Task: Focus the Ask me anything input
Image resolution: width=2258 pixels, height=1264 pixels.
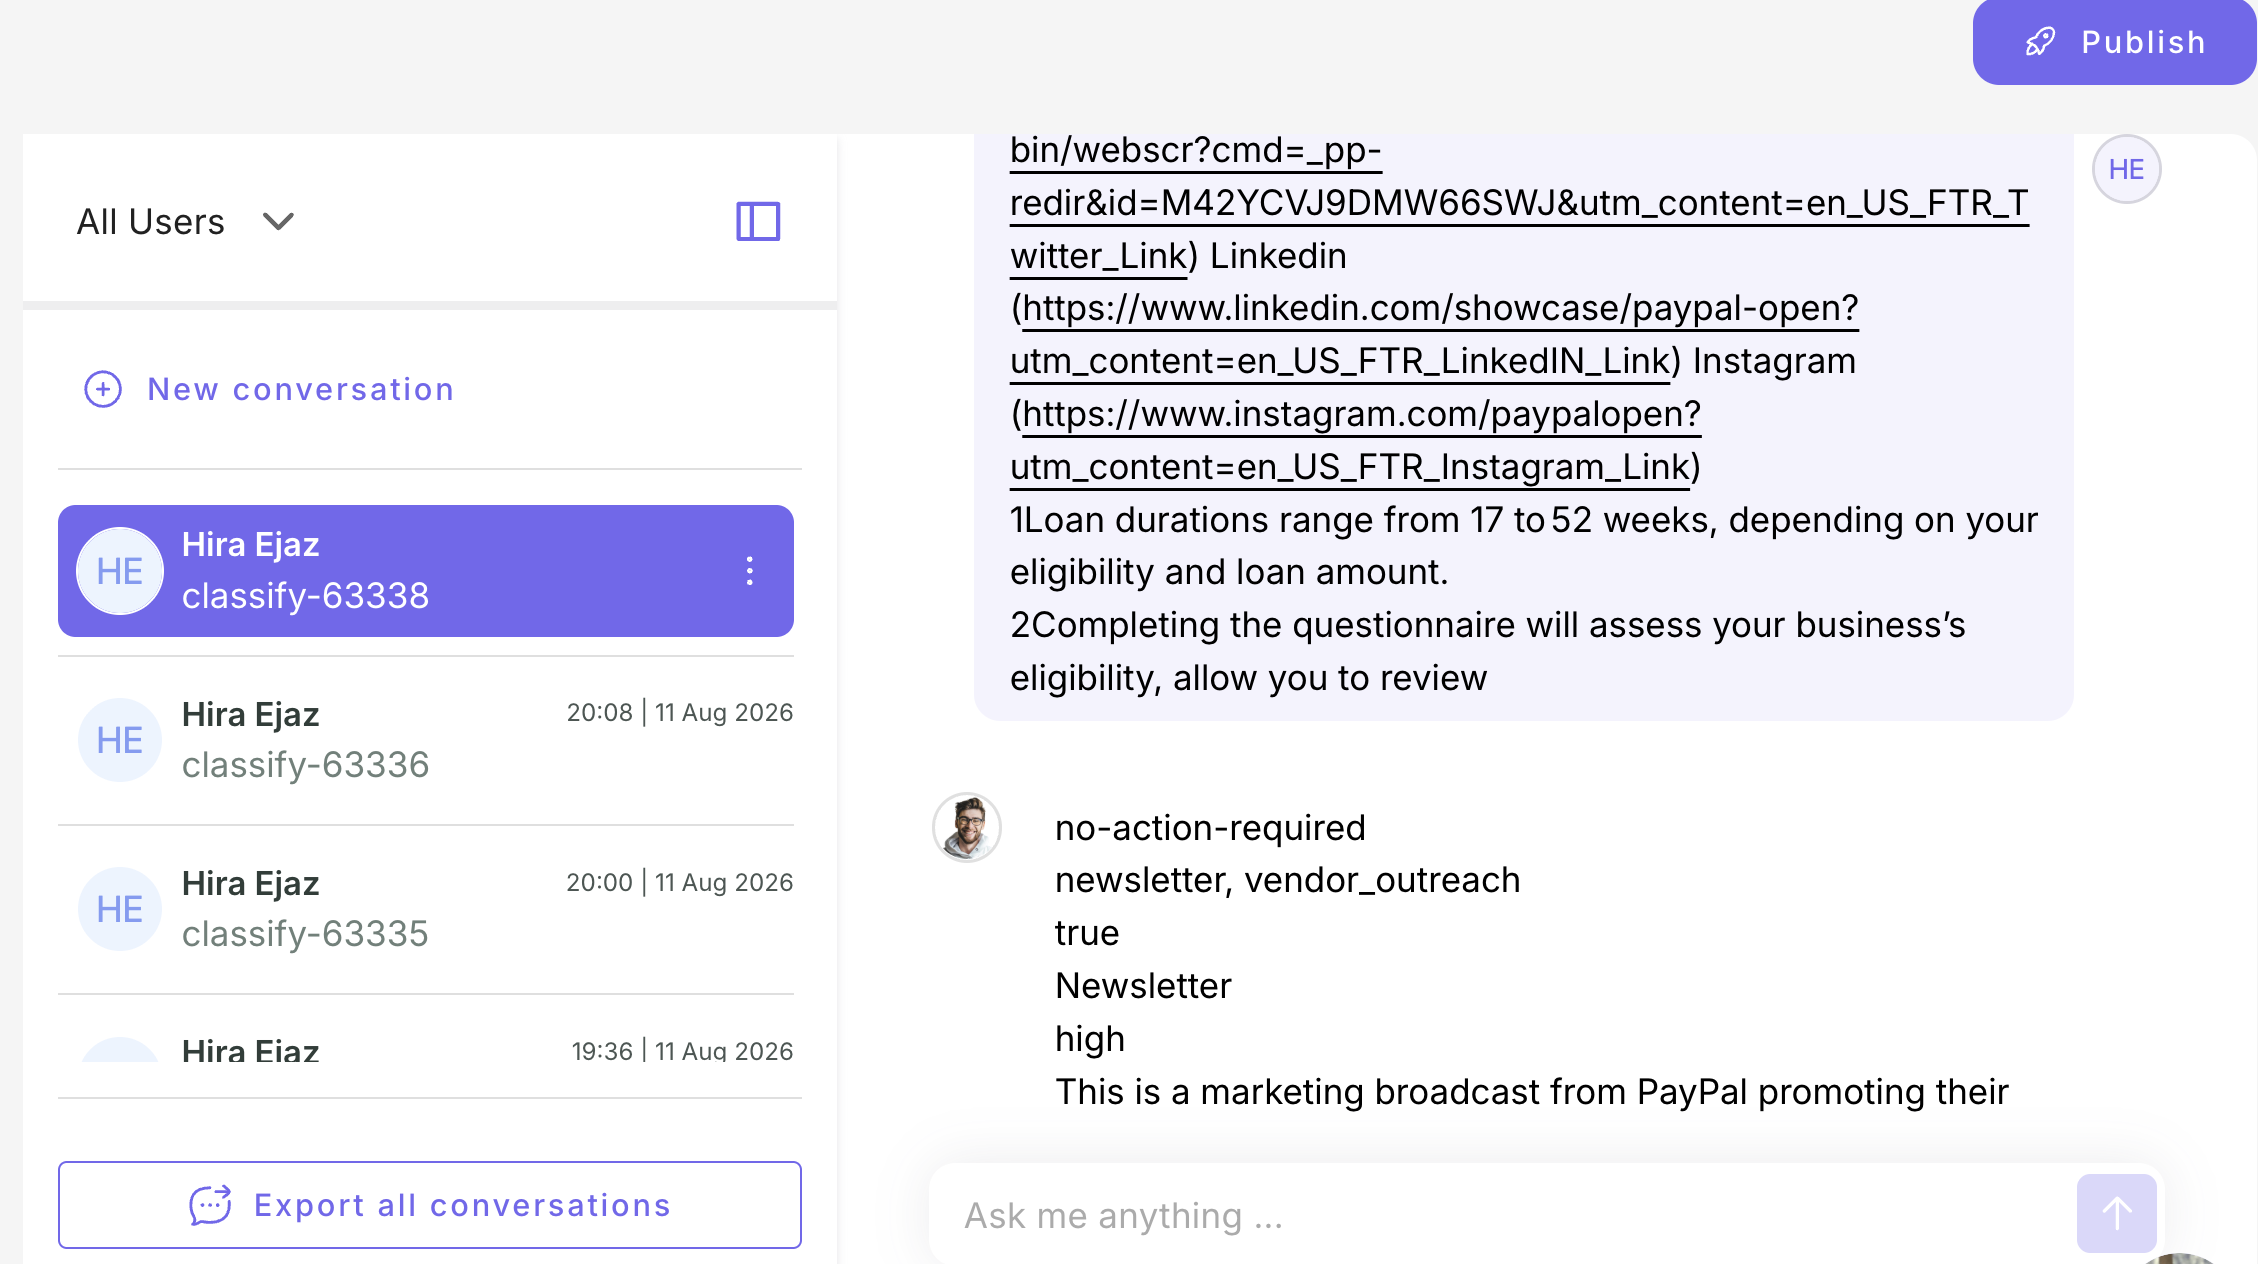Action: tap(1500, 1215)
